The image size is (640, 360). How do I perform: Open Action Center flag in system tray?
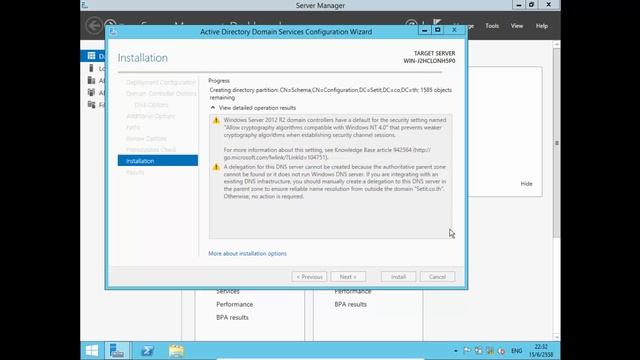(467, 351)
